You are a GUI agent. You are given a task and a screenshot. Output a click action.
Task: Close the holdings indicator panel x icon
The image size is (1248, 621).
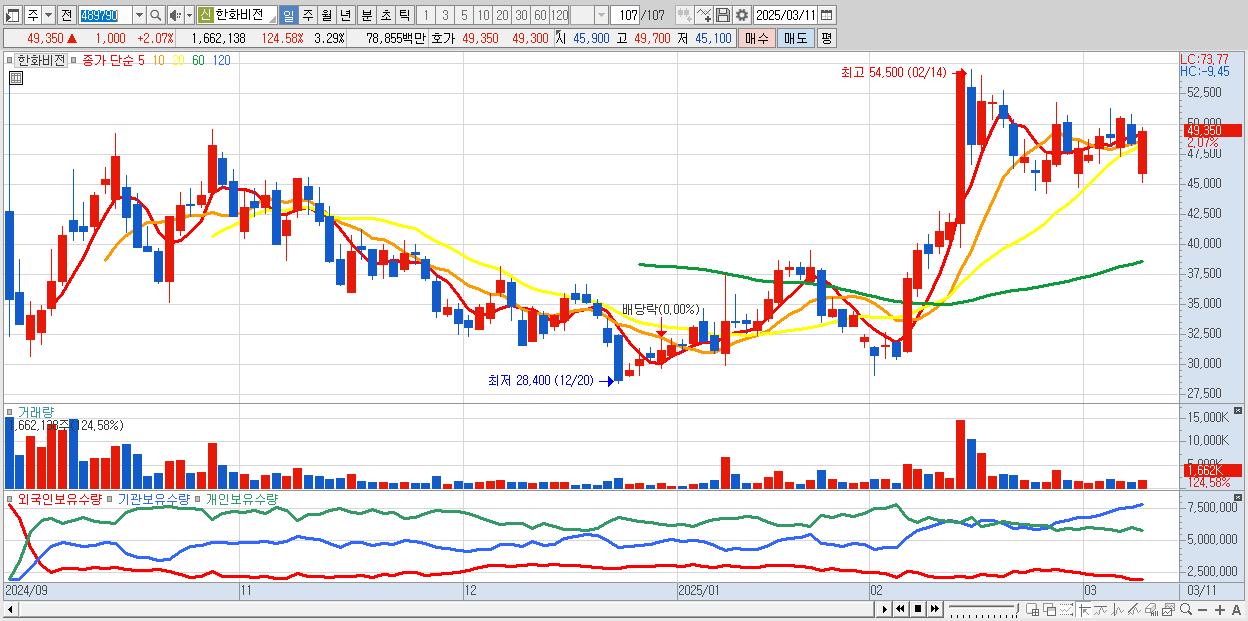(1238, 497)
